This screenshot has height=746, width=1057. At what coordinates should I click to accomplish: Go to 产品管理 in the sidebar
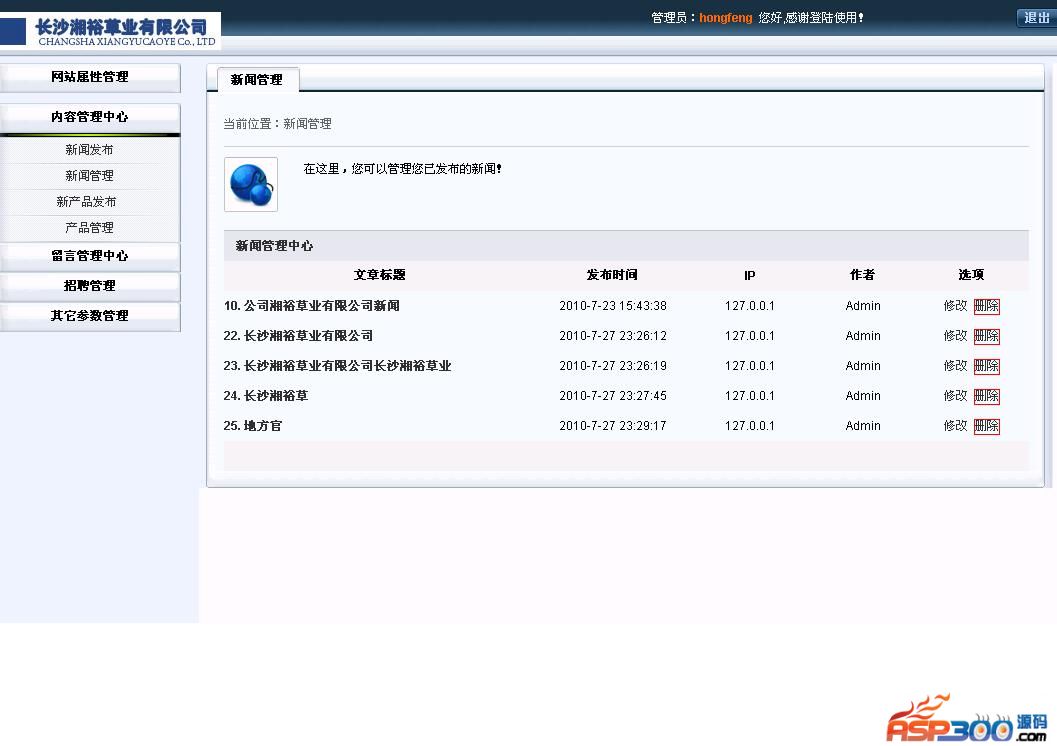pyautogui.click(x=90, y=228)
